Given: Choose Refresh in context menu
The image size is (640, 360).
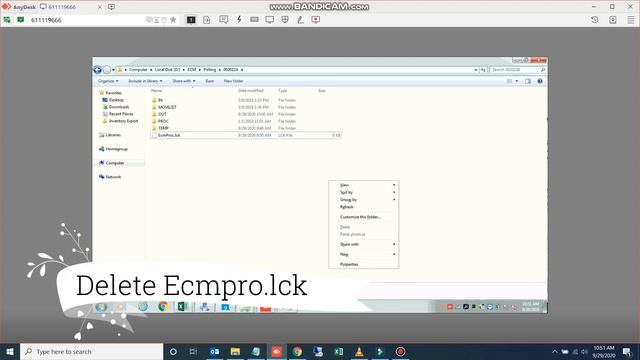Looking at the screenshot, I should coord(363,207).
